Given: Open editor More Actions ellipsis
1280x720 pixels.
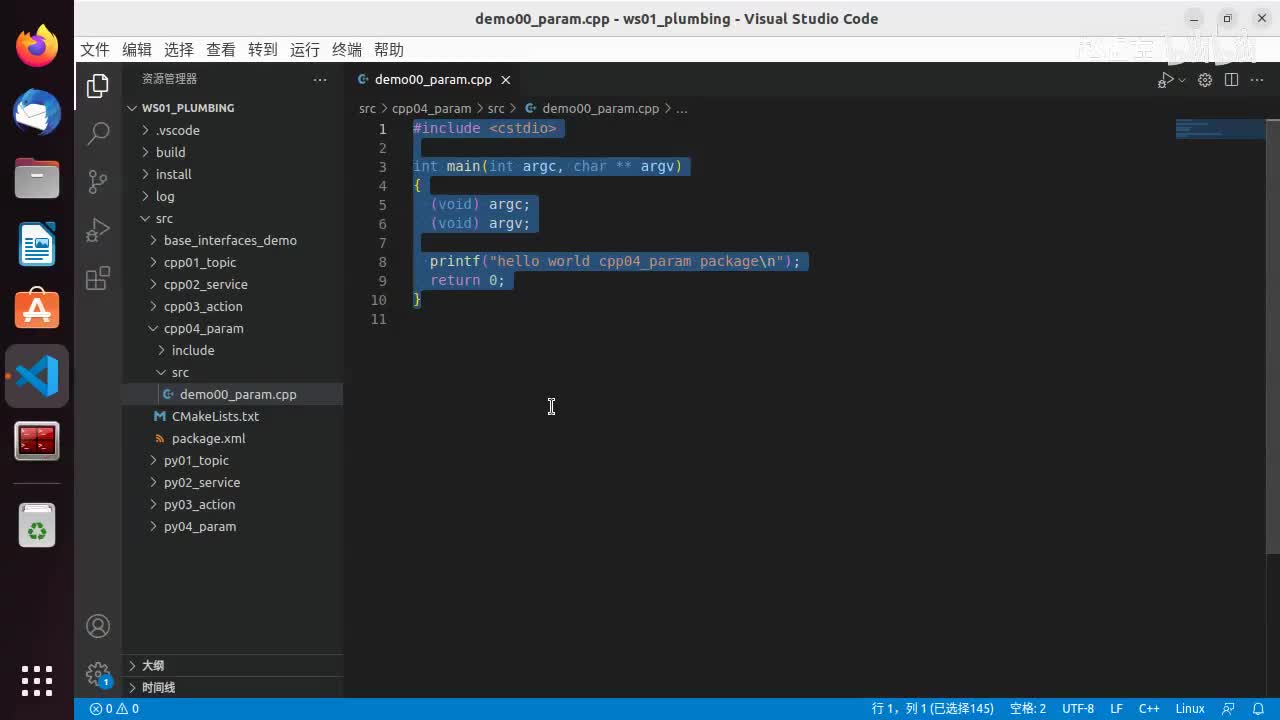Looking at the screenshot, I should pyautogui.click(x=1257, y=80).
